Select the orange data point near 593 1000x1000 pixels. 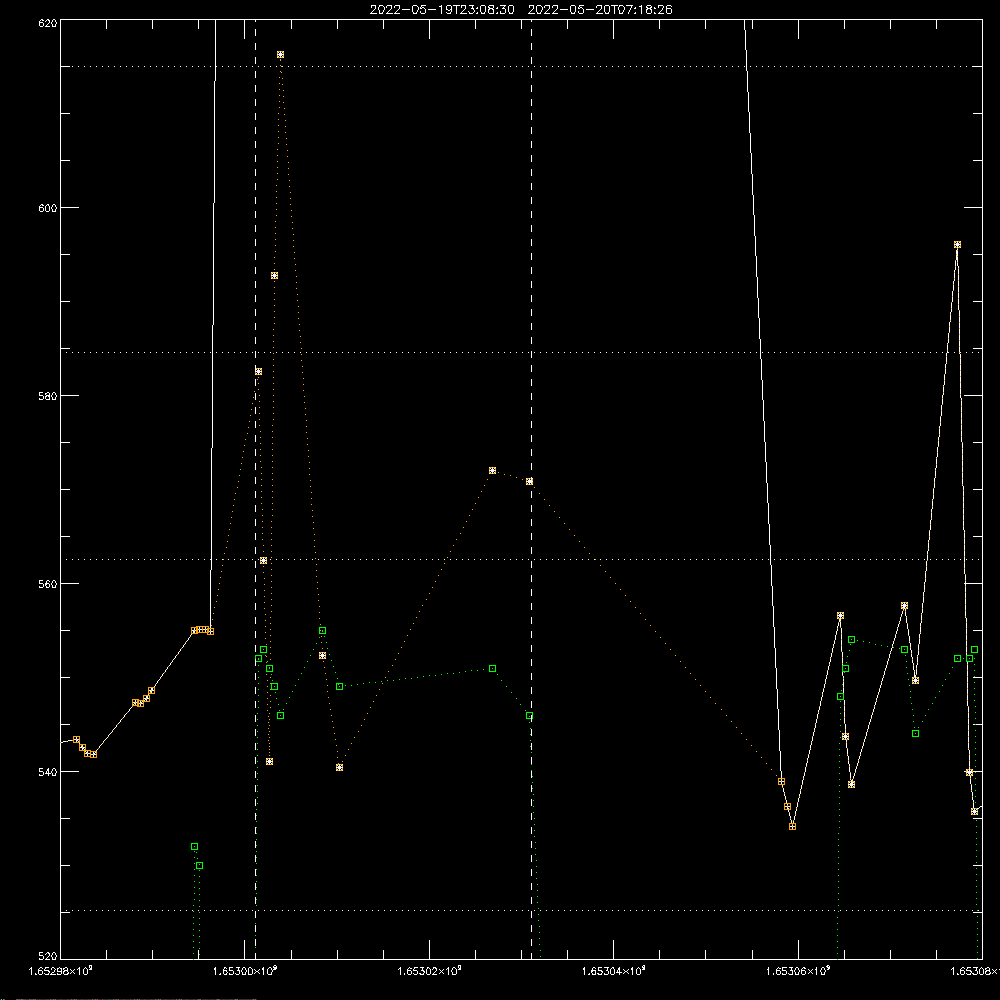274,276
